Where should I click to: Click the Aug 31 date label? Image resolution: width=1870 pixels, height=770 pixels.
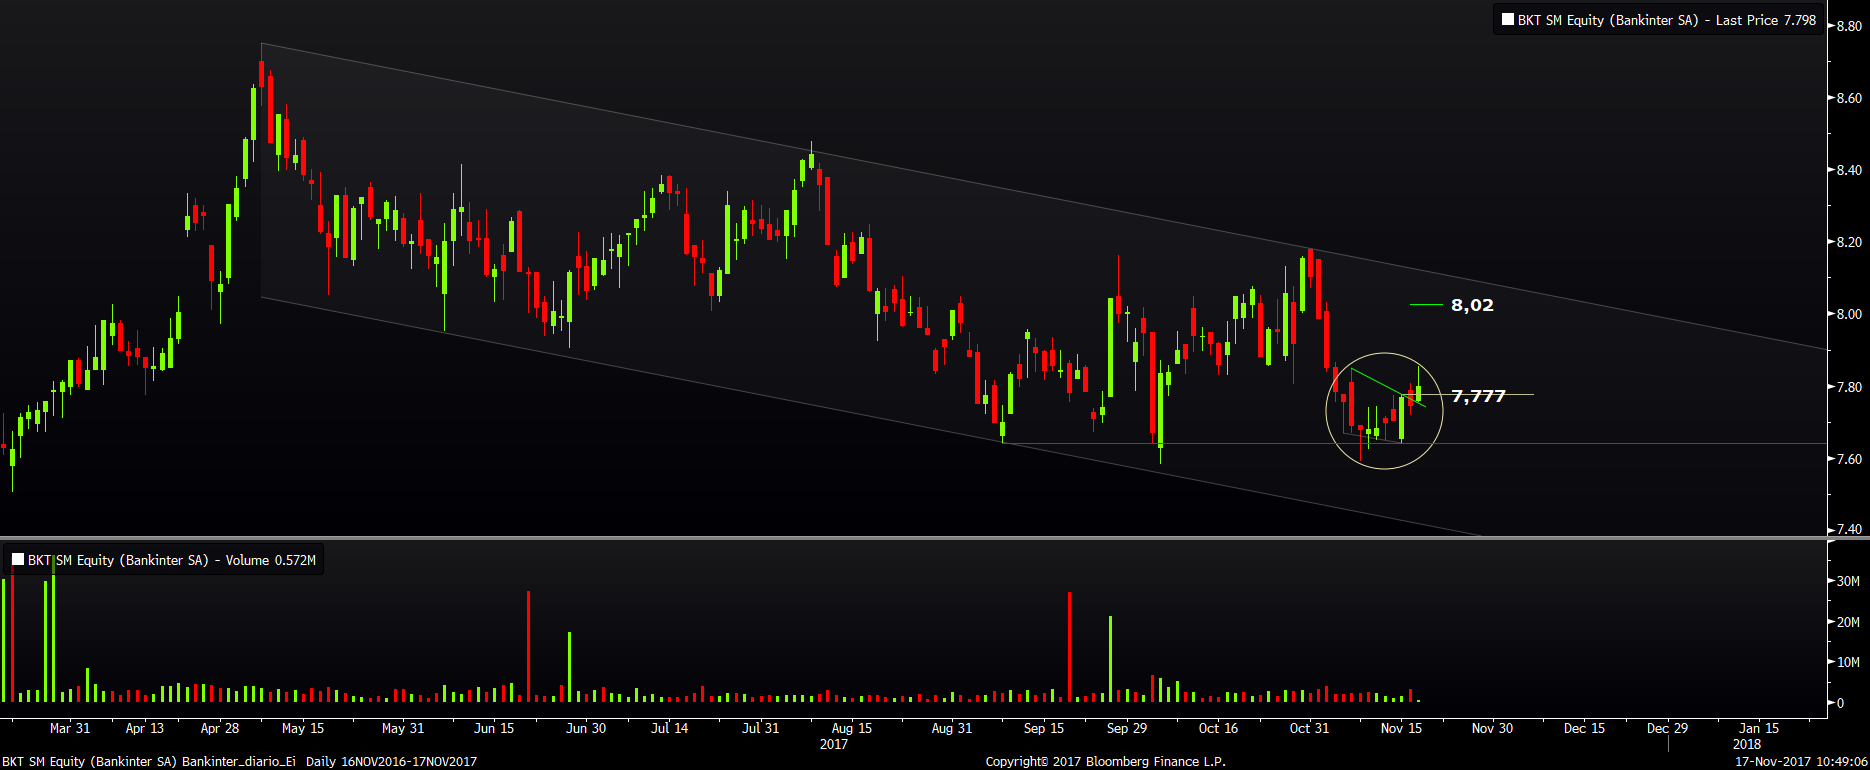(952, 728)
